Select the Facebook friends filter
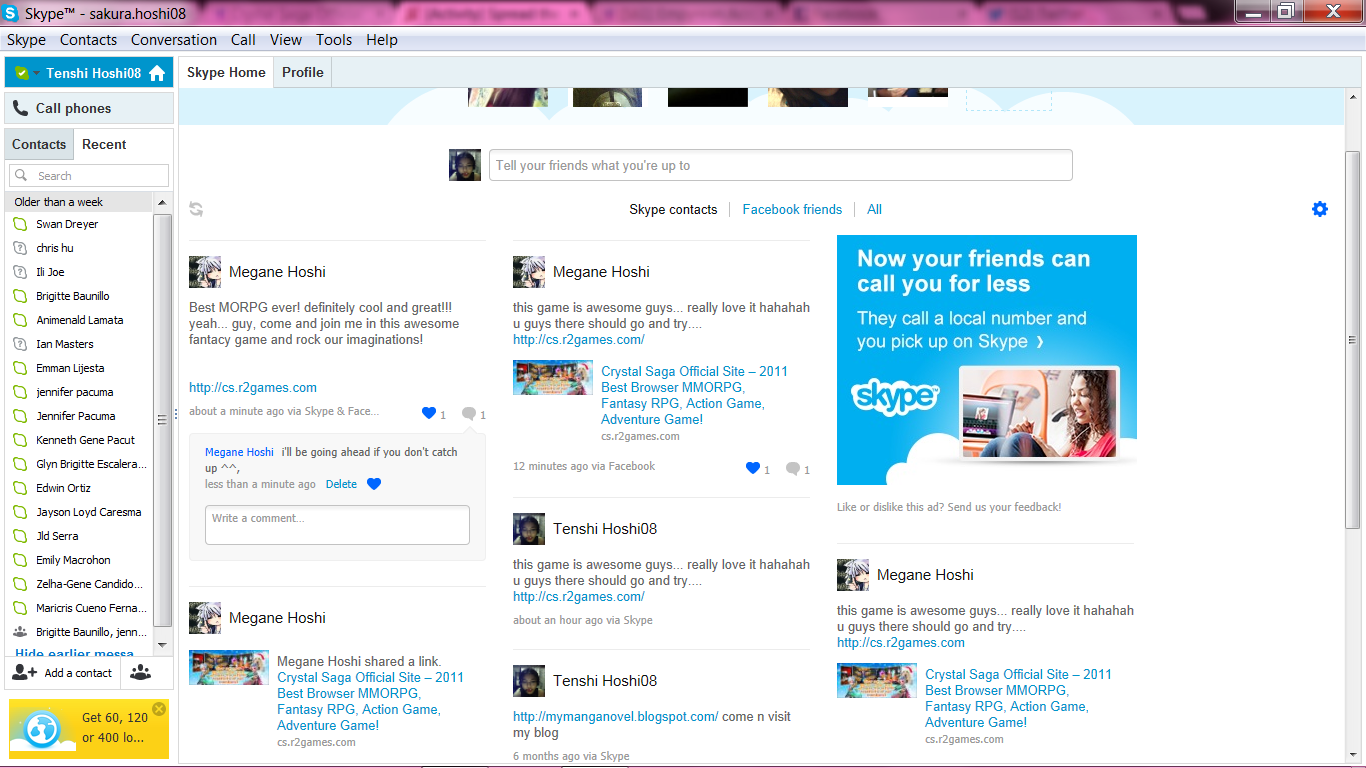Image resolution: width=1366 pixels, height=768 pixels. point(792,209)
